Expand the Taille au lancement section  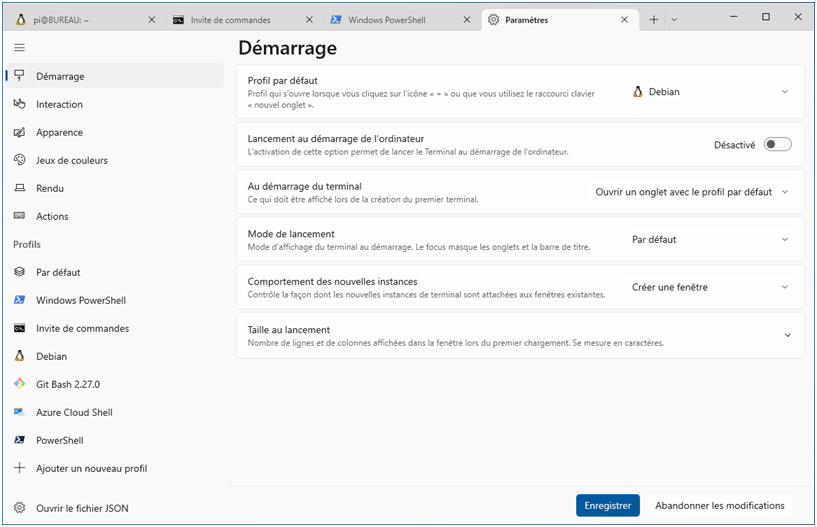(x=787, y=335)
